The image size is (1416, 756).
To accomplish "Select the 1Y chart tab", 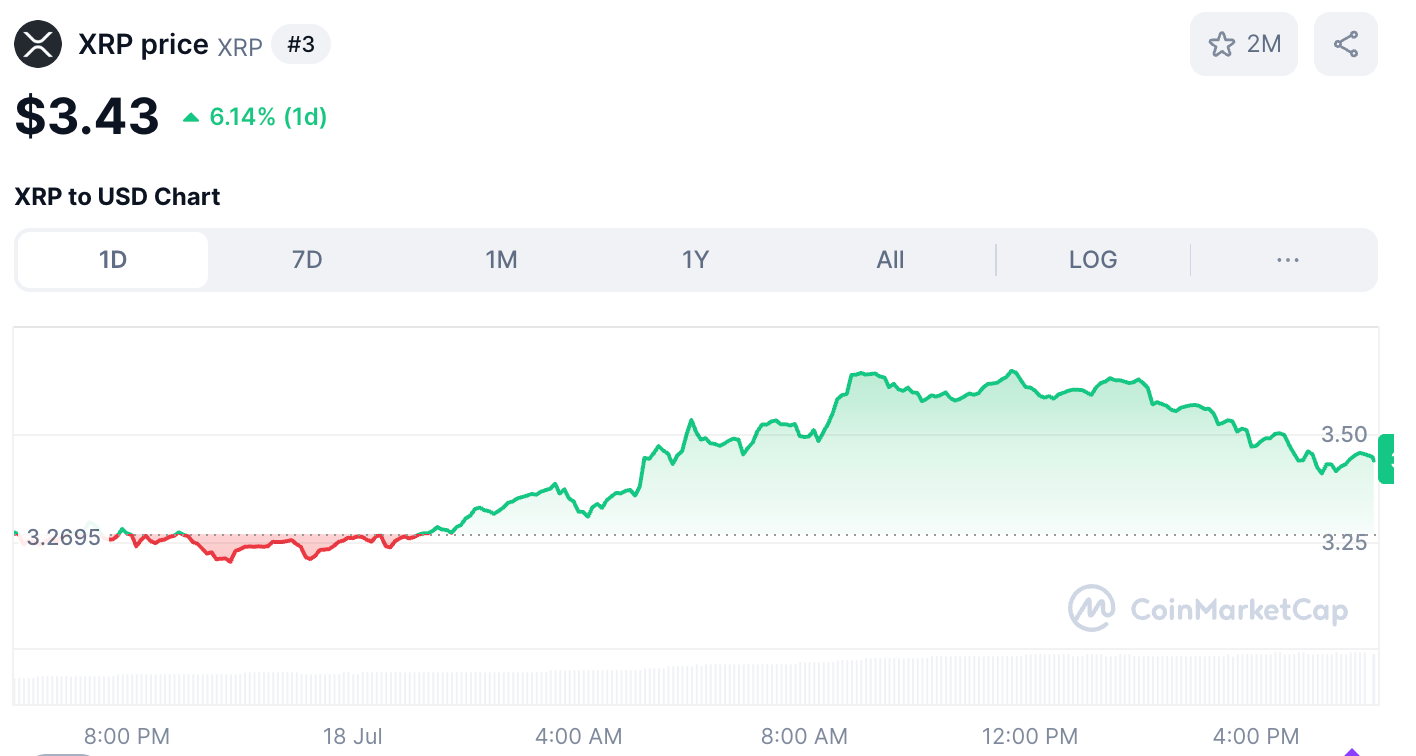I will 695,259.
